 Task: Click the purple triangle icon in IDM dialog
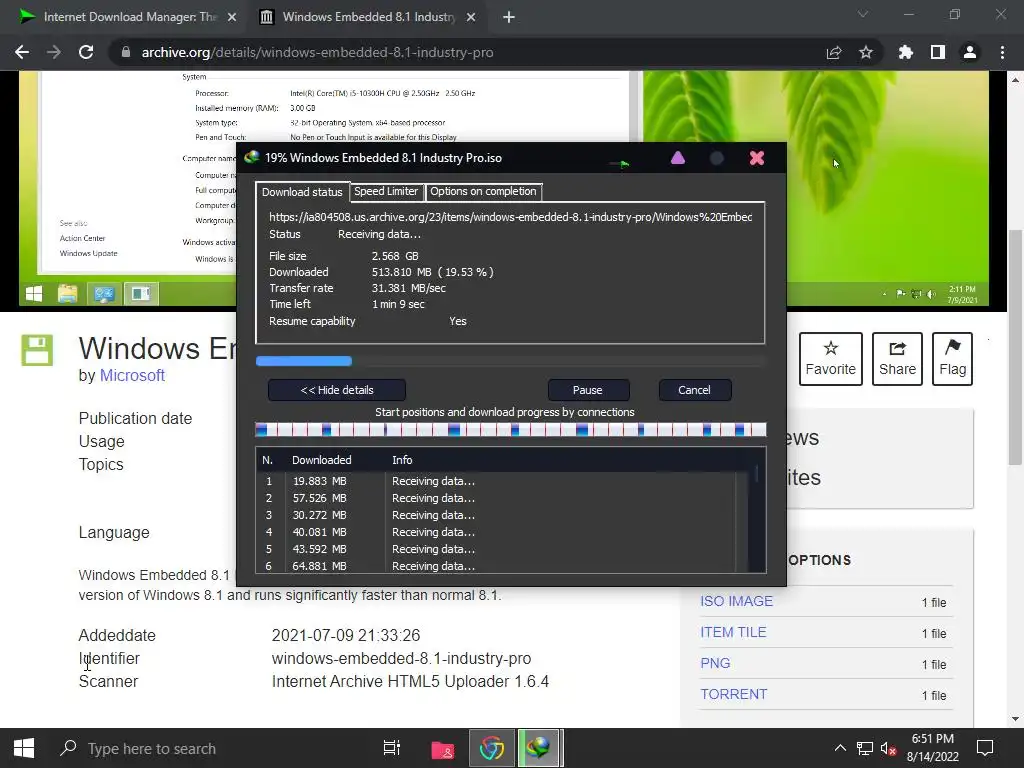[678, 158]
